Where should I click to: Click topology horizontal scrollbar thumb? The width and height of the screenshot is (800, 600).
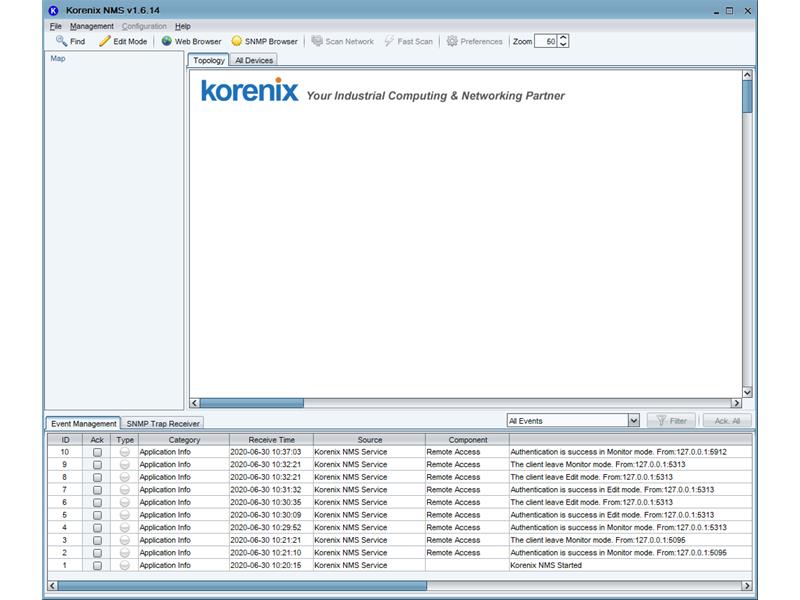coord(252,403)
